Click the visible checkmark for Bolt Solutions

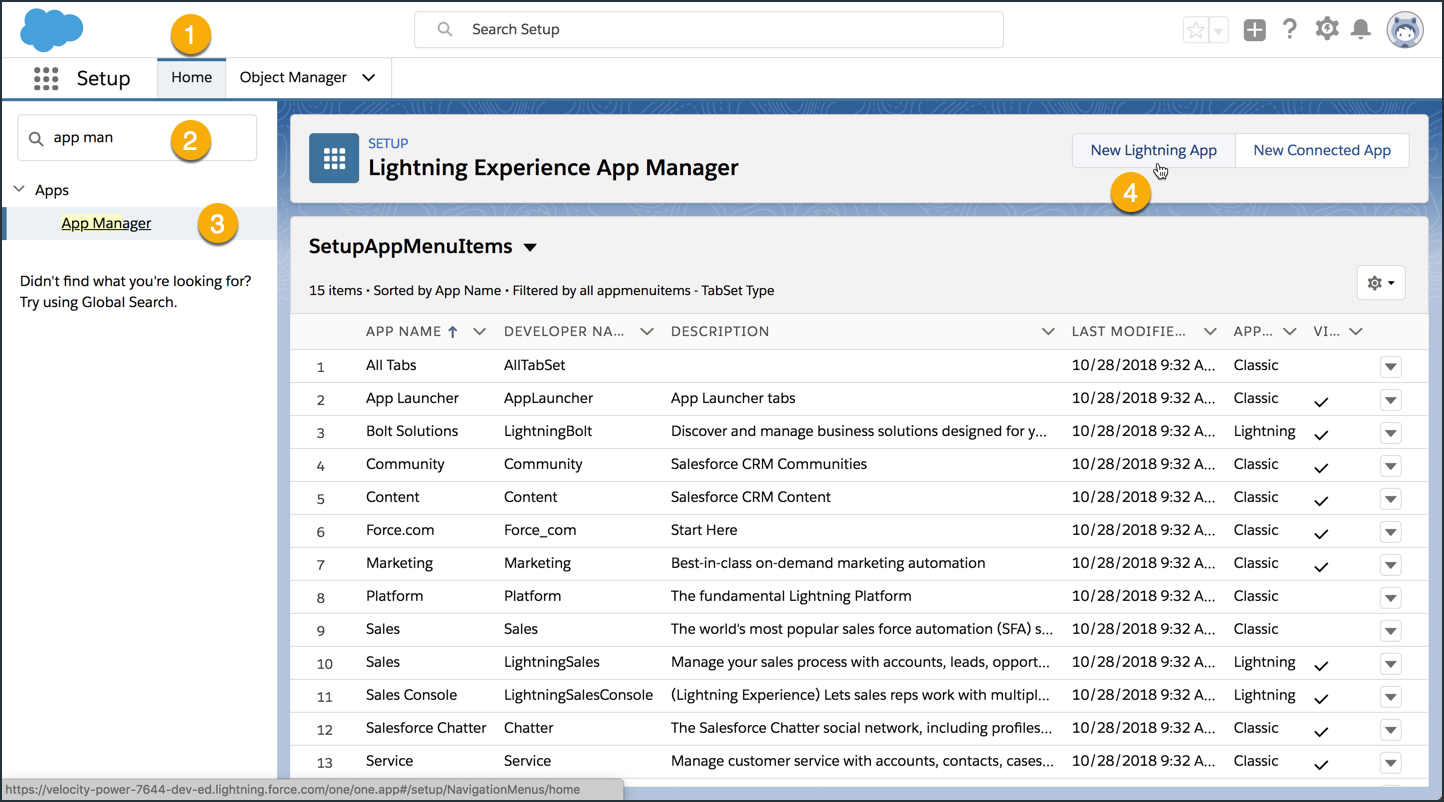pyautogui.click(x=1321, y=435)
